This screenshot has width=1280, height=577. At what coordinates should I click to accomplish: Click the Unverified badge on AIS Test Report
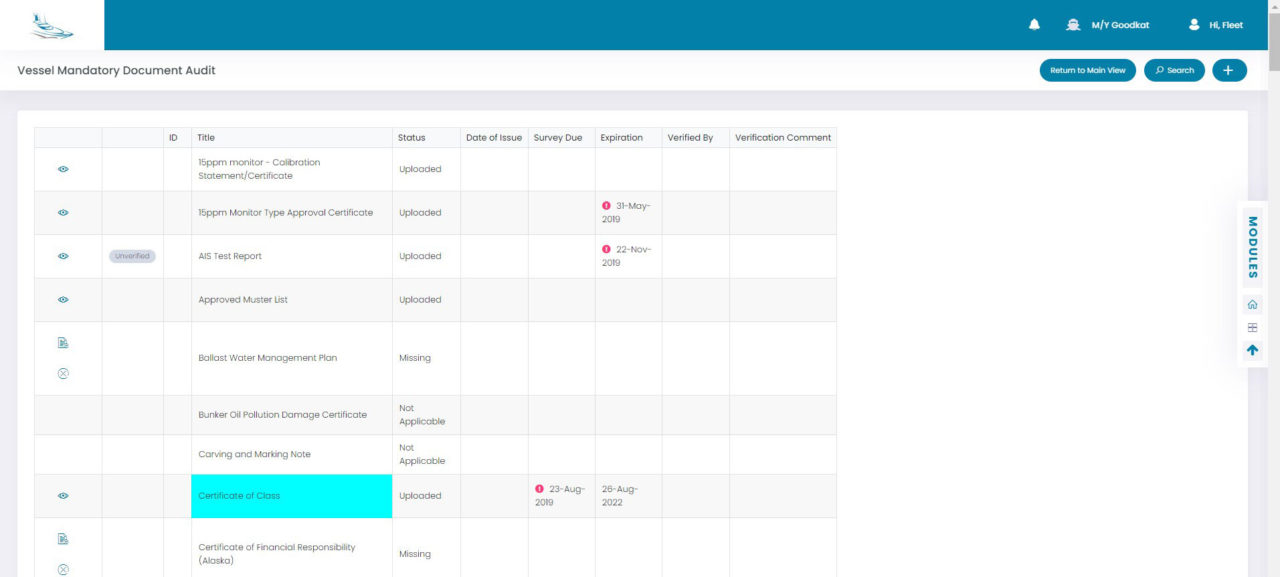point(131,255)
